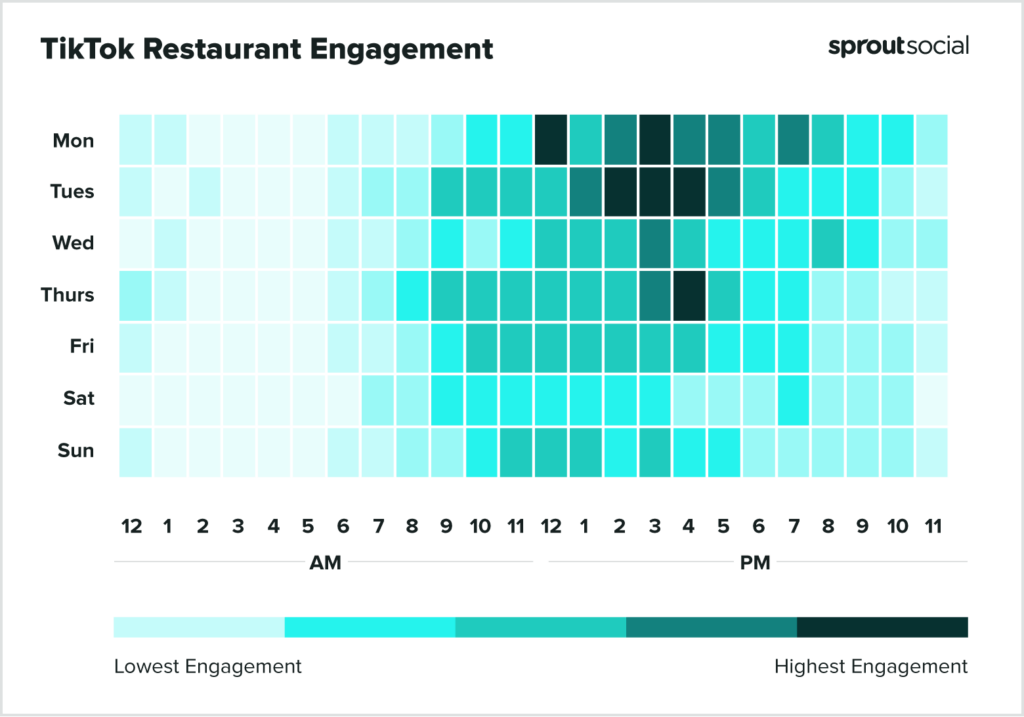Select the Sunday 11 AM heatmap cell
The width and height of the screenshot is (1024, 717).
coord(516,451)
